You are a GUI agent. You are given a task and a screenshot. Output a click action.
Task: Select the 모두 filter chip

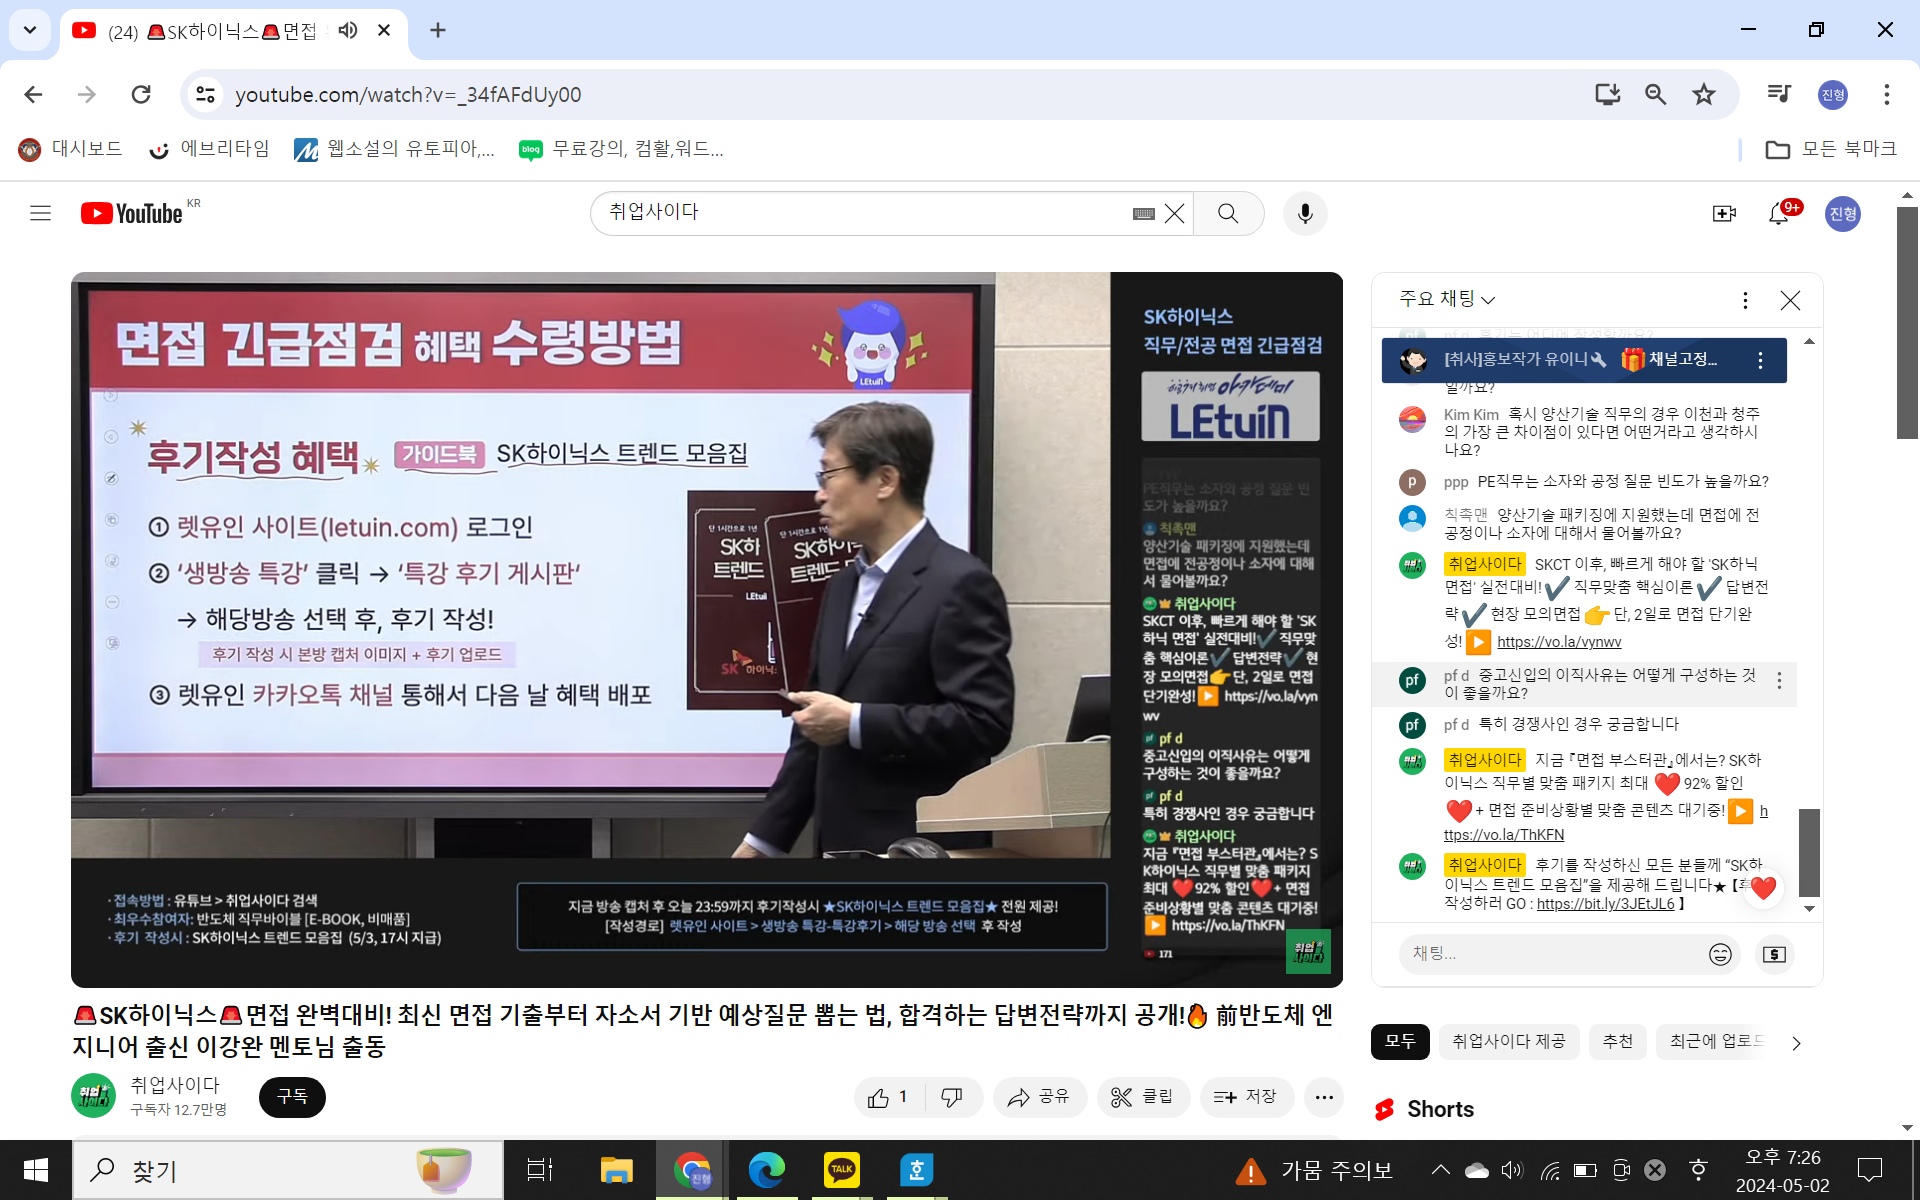click(x=1400, y=1042)
